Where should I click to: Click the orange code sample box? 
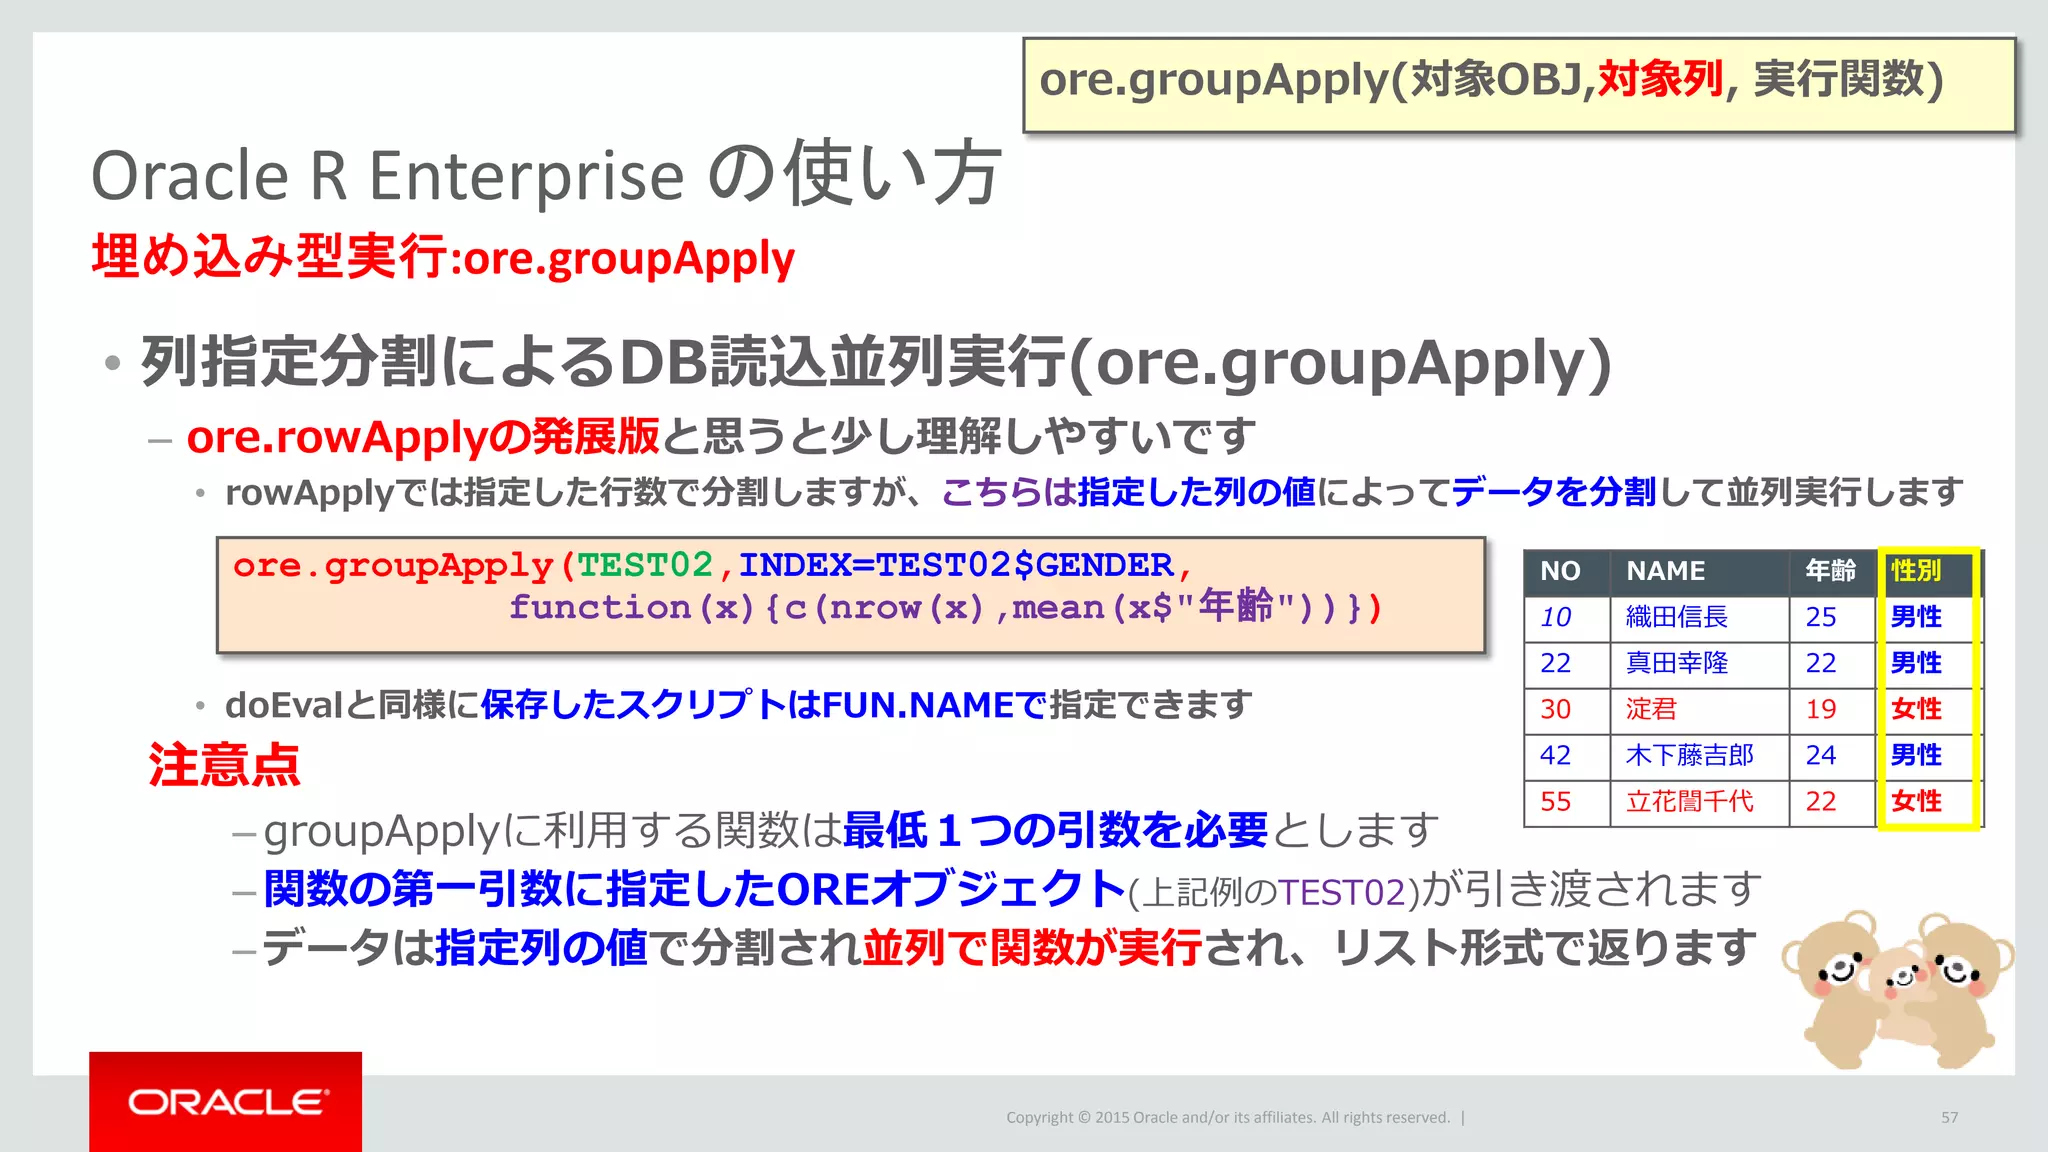coord(851,595)
